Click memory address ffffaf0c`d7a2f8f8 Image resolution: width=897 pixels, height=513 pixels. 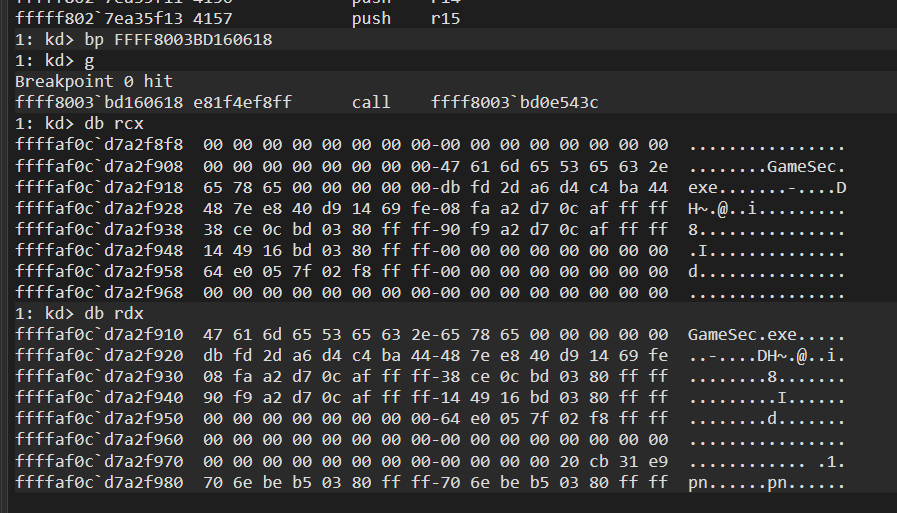tap(98, 145)
